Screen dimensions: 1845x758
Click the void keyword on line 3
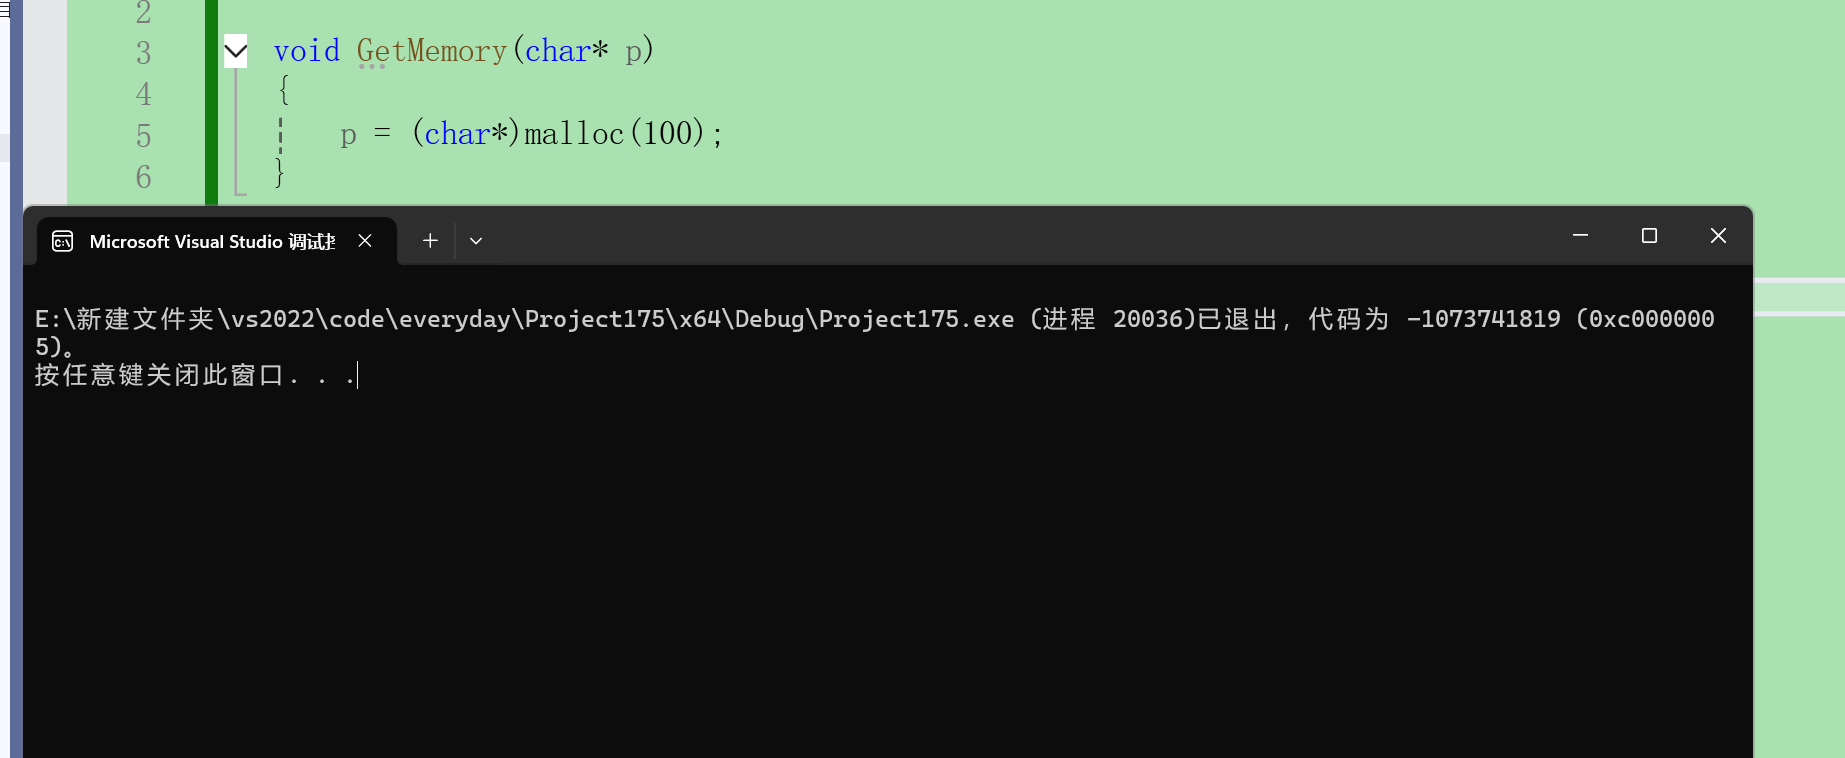coord(307,51)
